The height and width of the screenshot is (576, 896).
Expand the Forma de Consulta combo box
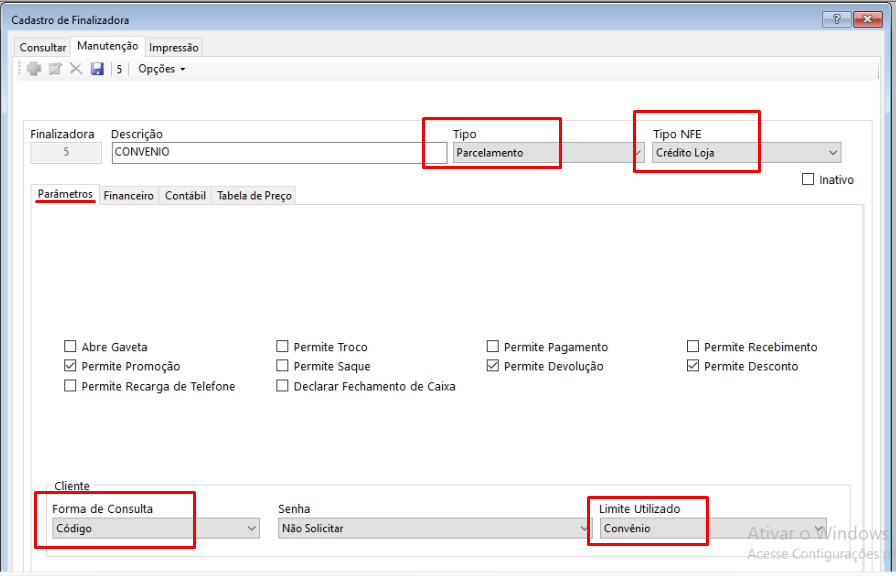coord(251,529)
